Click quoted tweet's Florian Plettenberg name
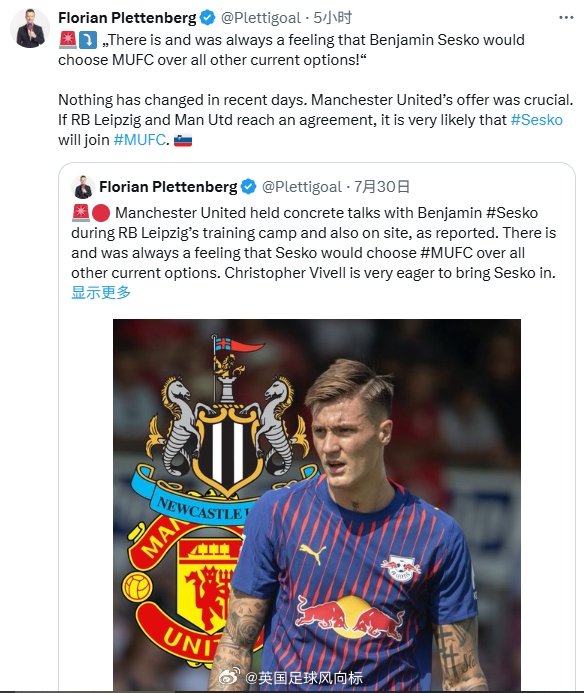584x693 pixels. coord(168,187)
